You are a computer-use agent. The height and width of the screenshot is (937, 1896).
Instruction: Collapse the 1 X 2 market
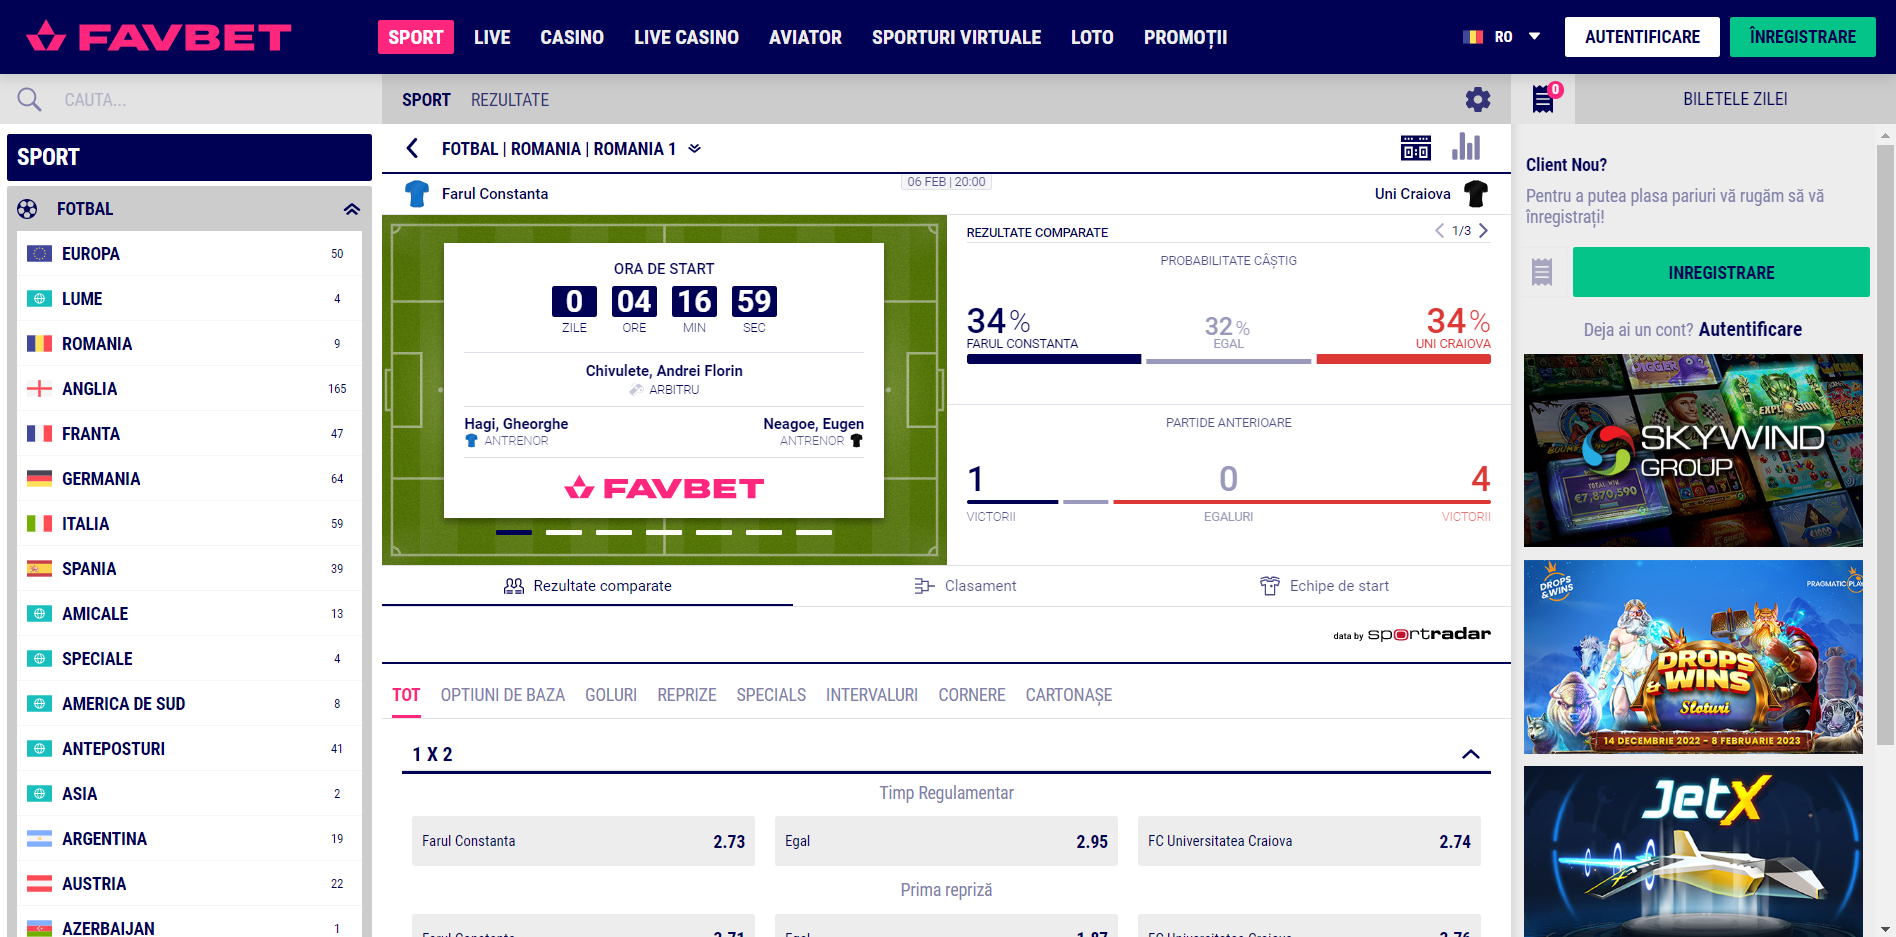[1471, 754]
